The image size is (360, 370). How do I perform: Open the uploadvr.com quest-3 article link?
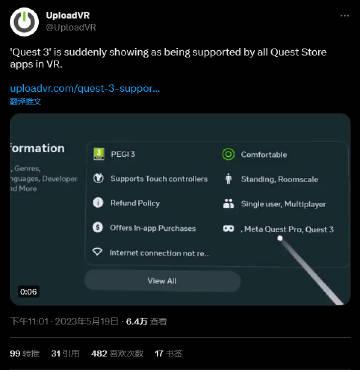coord(85,89)
